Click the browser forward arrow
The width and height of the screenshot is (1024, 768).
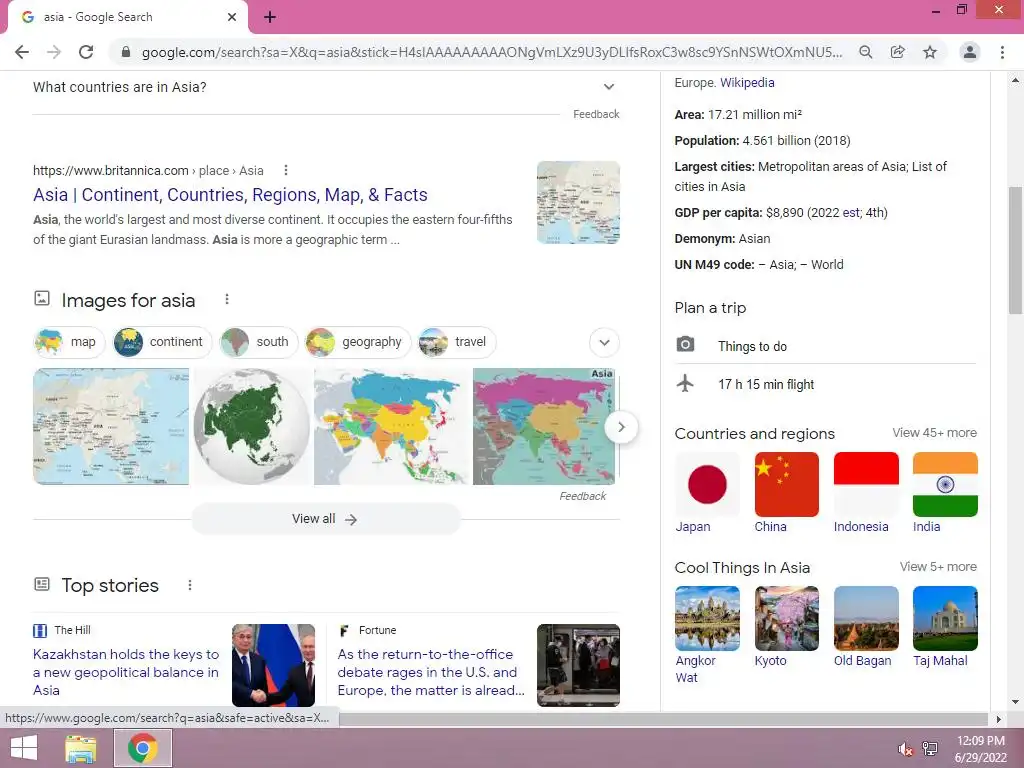(54, 52)
